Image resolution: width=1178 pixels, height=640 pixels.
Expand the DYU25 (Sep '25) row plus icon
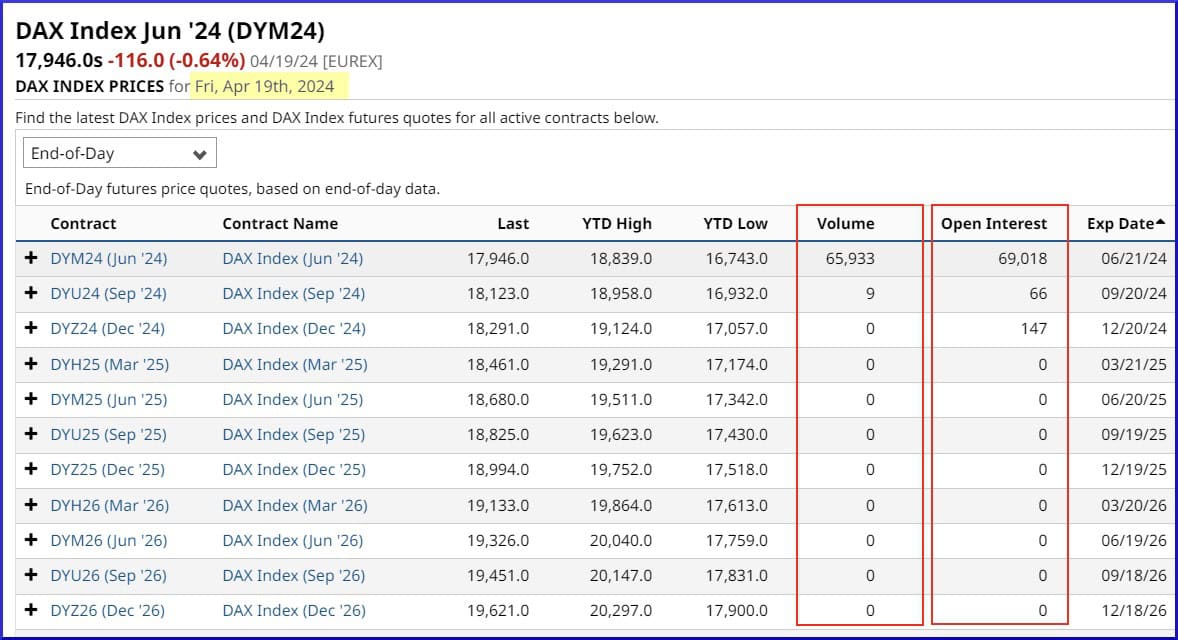click(32, 434)
